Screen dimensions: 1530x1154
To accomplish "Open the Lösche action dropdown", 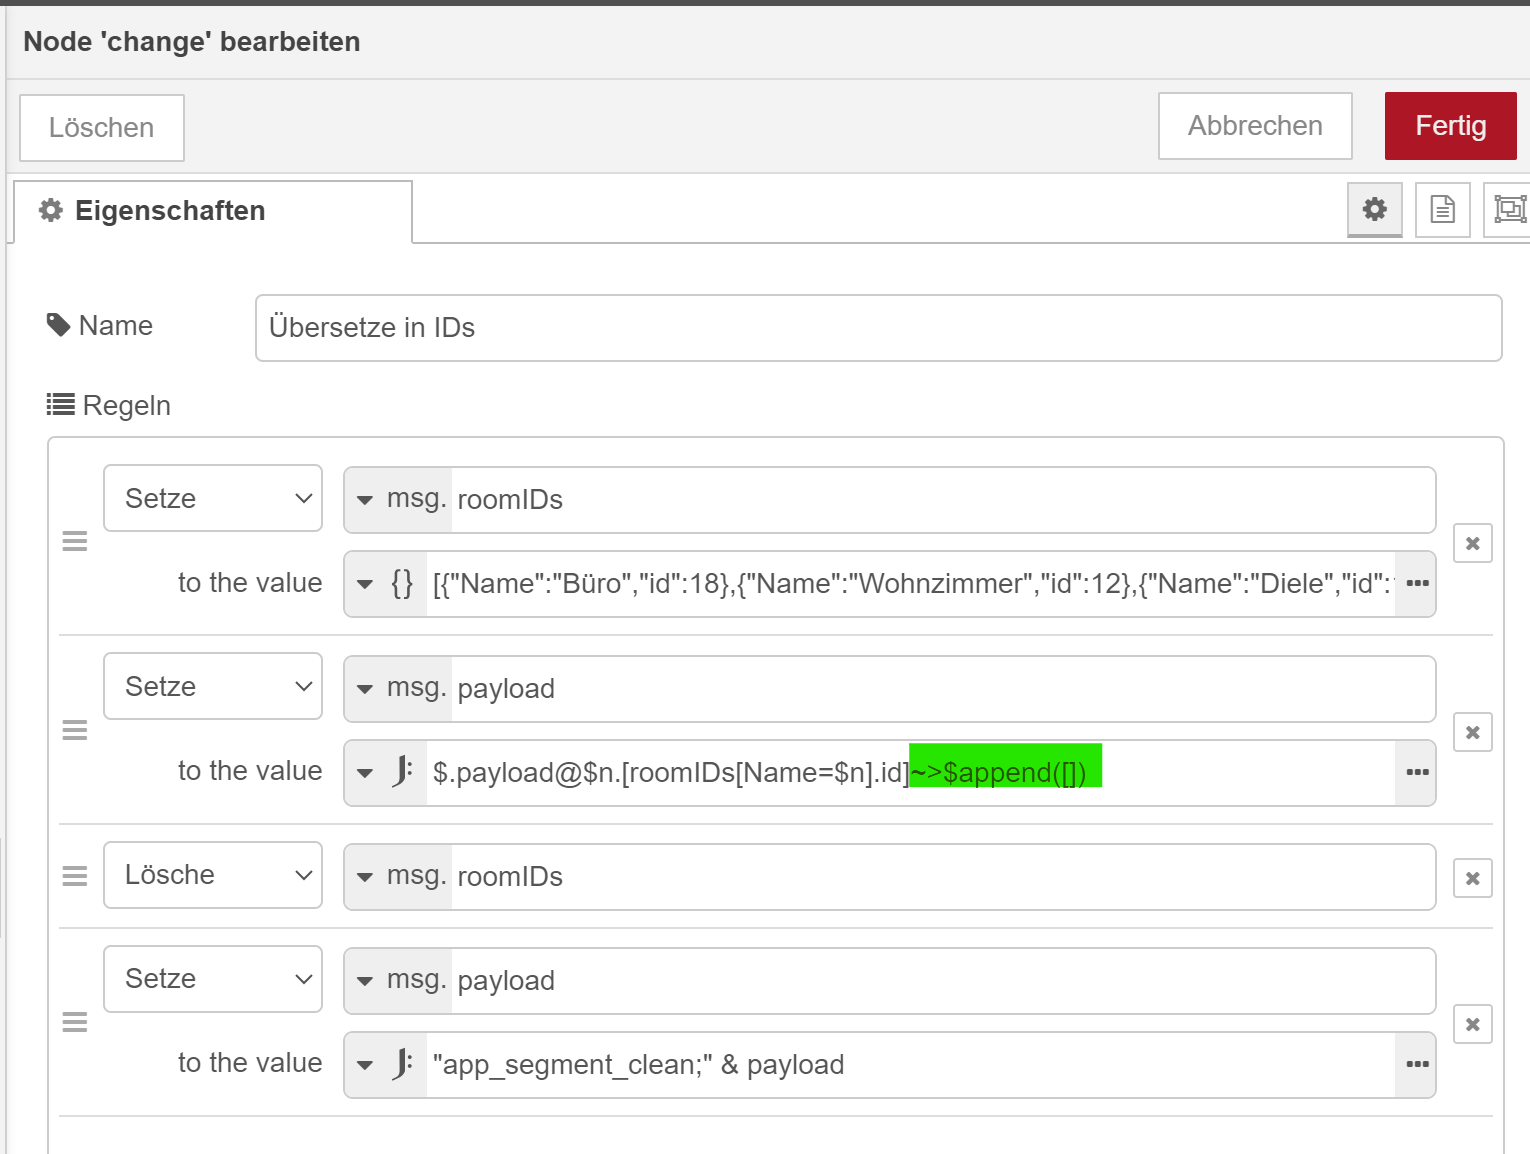I will 213,875.
